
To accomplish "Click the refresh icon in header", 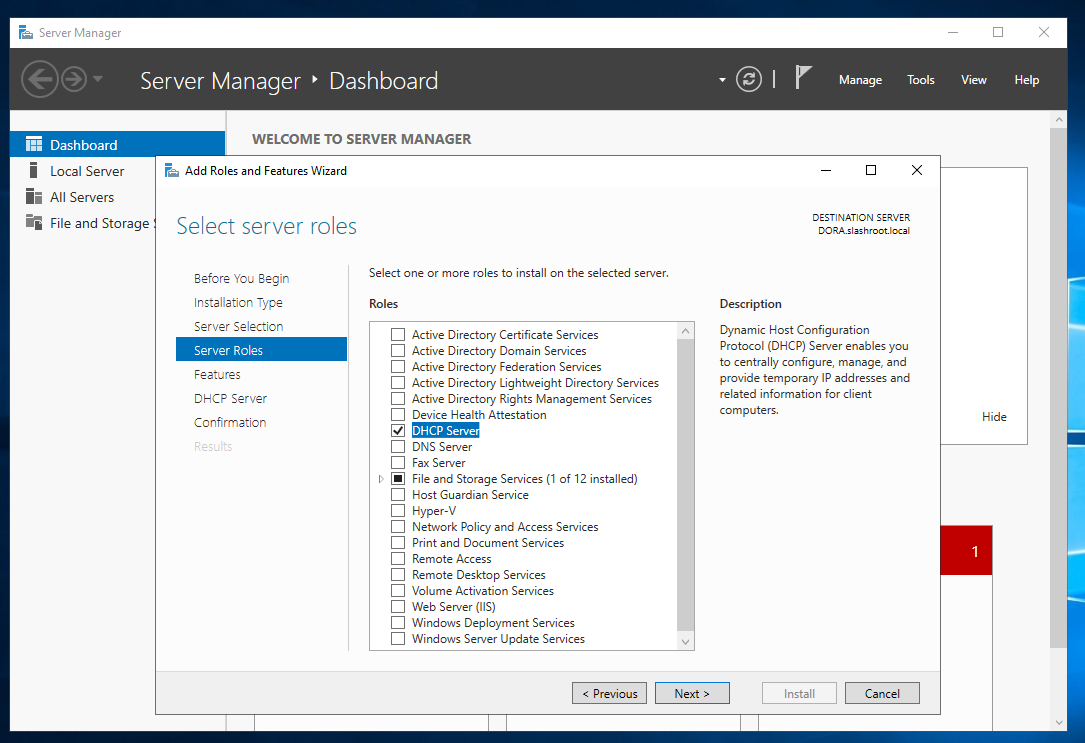I will pos(749,80).
